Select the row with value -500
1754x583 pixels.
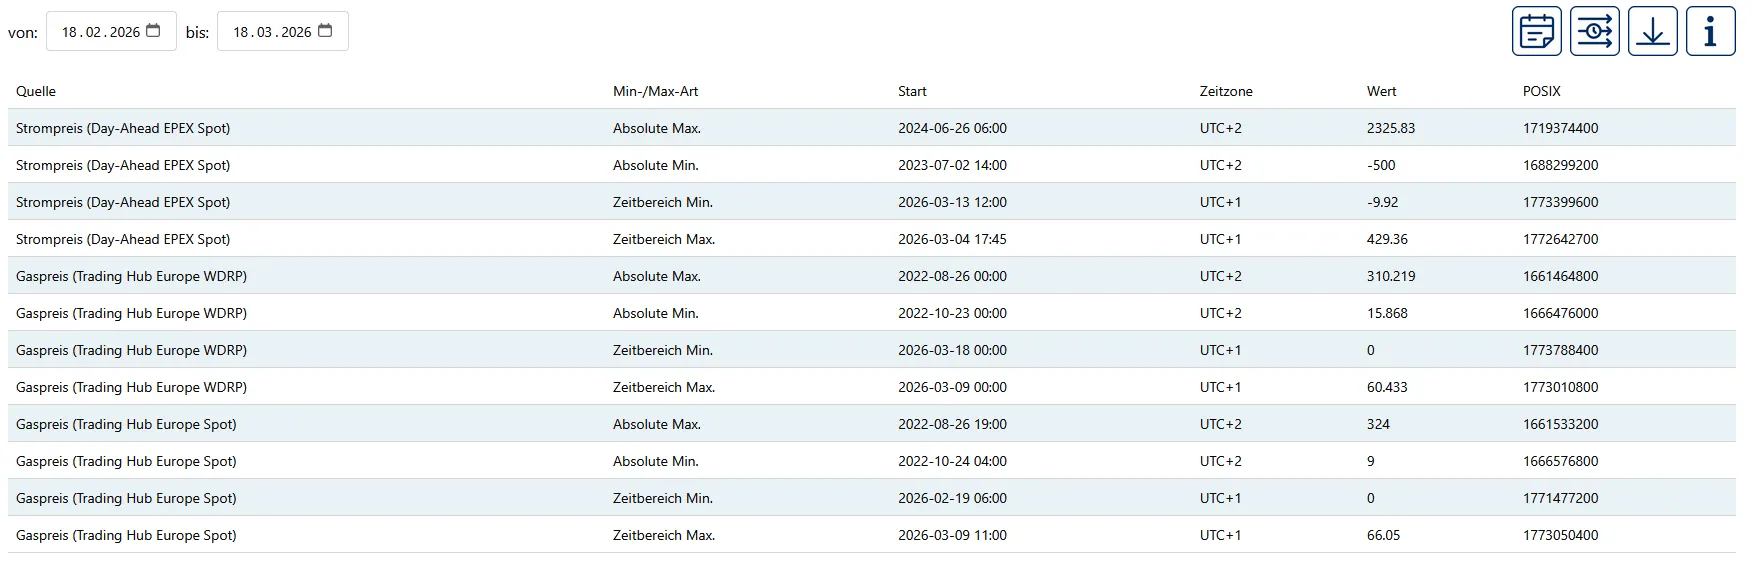coord(872,165)
